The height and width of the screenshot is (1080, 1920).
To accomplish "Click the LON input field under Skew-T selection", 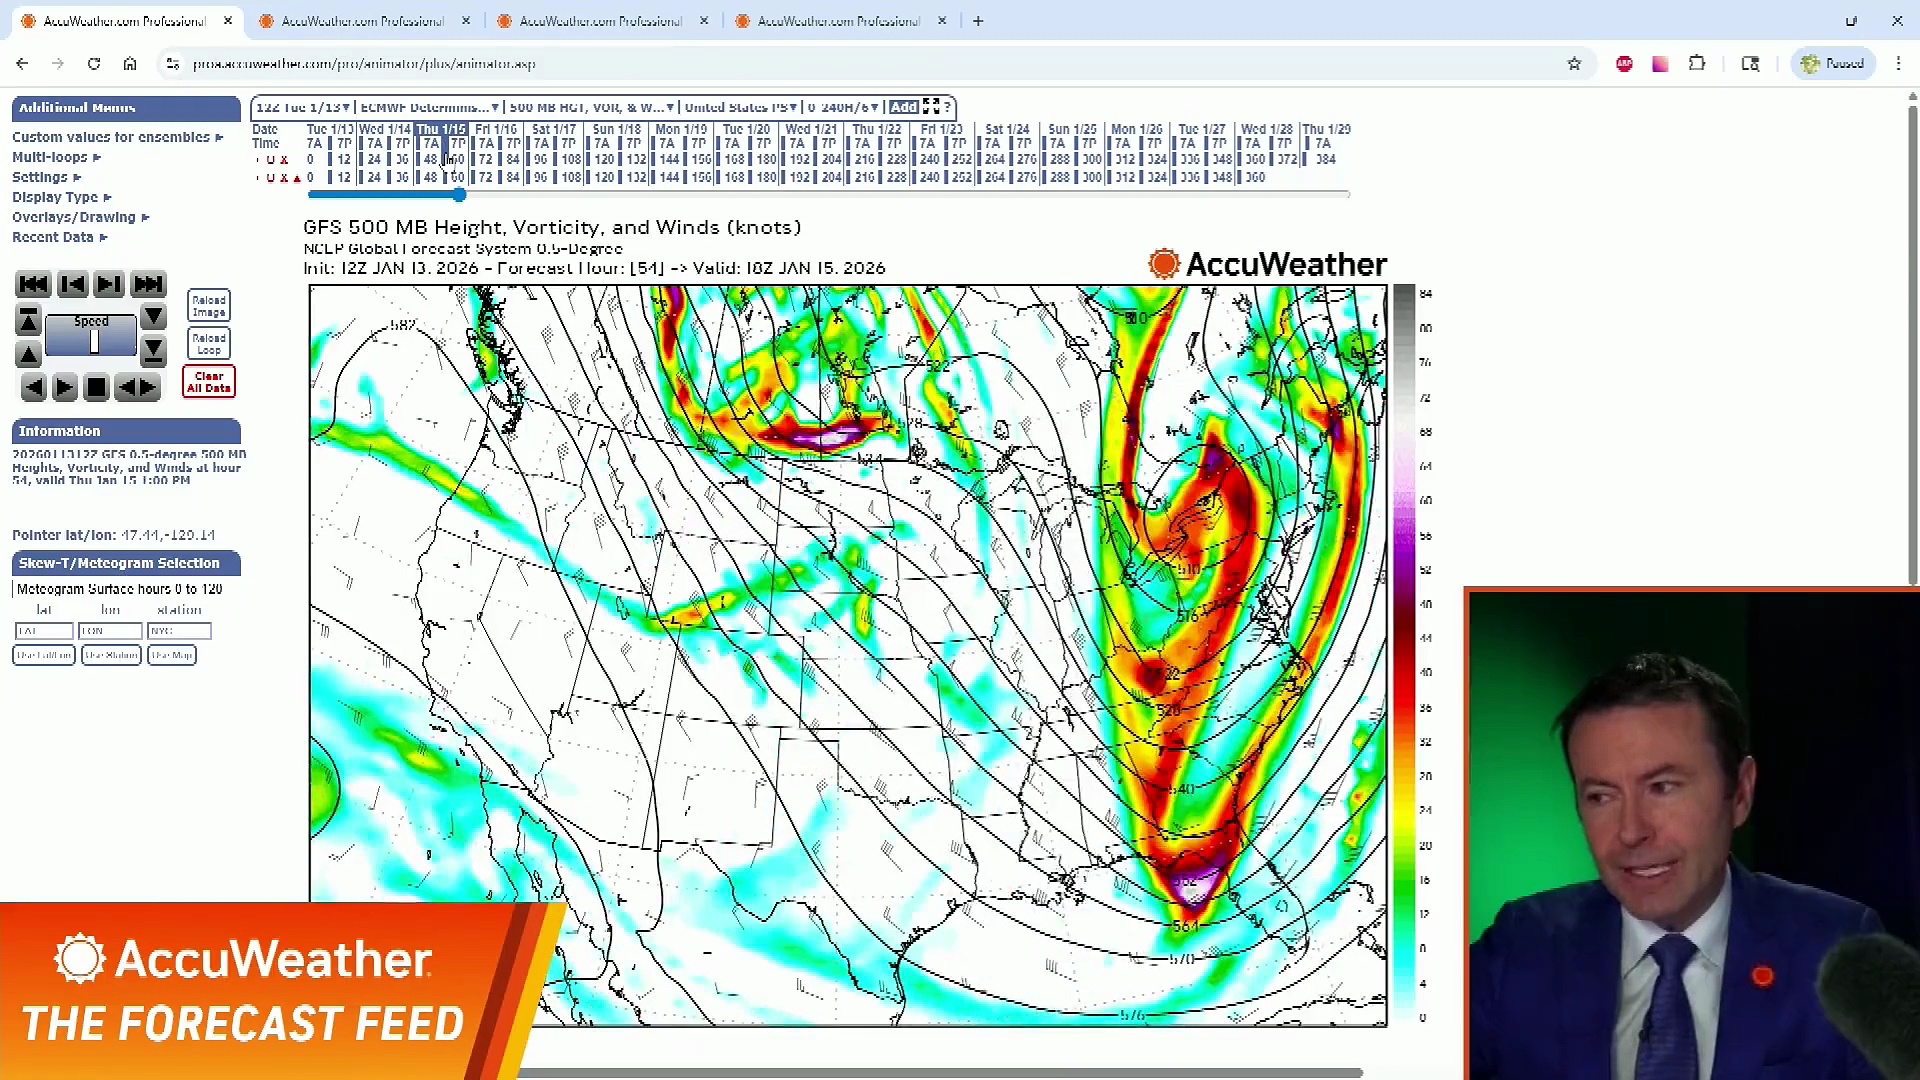I will (x=110, y=631).
